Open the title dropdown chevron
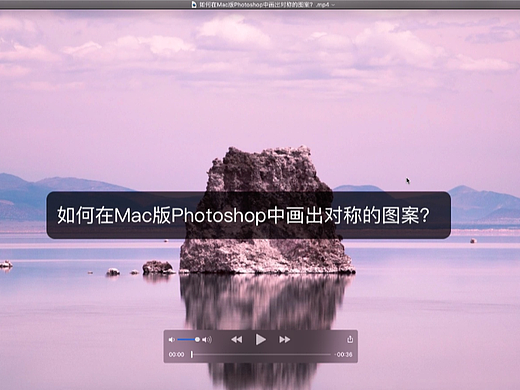520x390 pixels. click(x=333, y=5)
